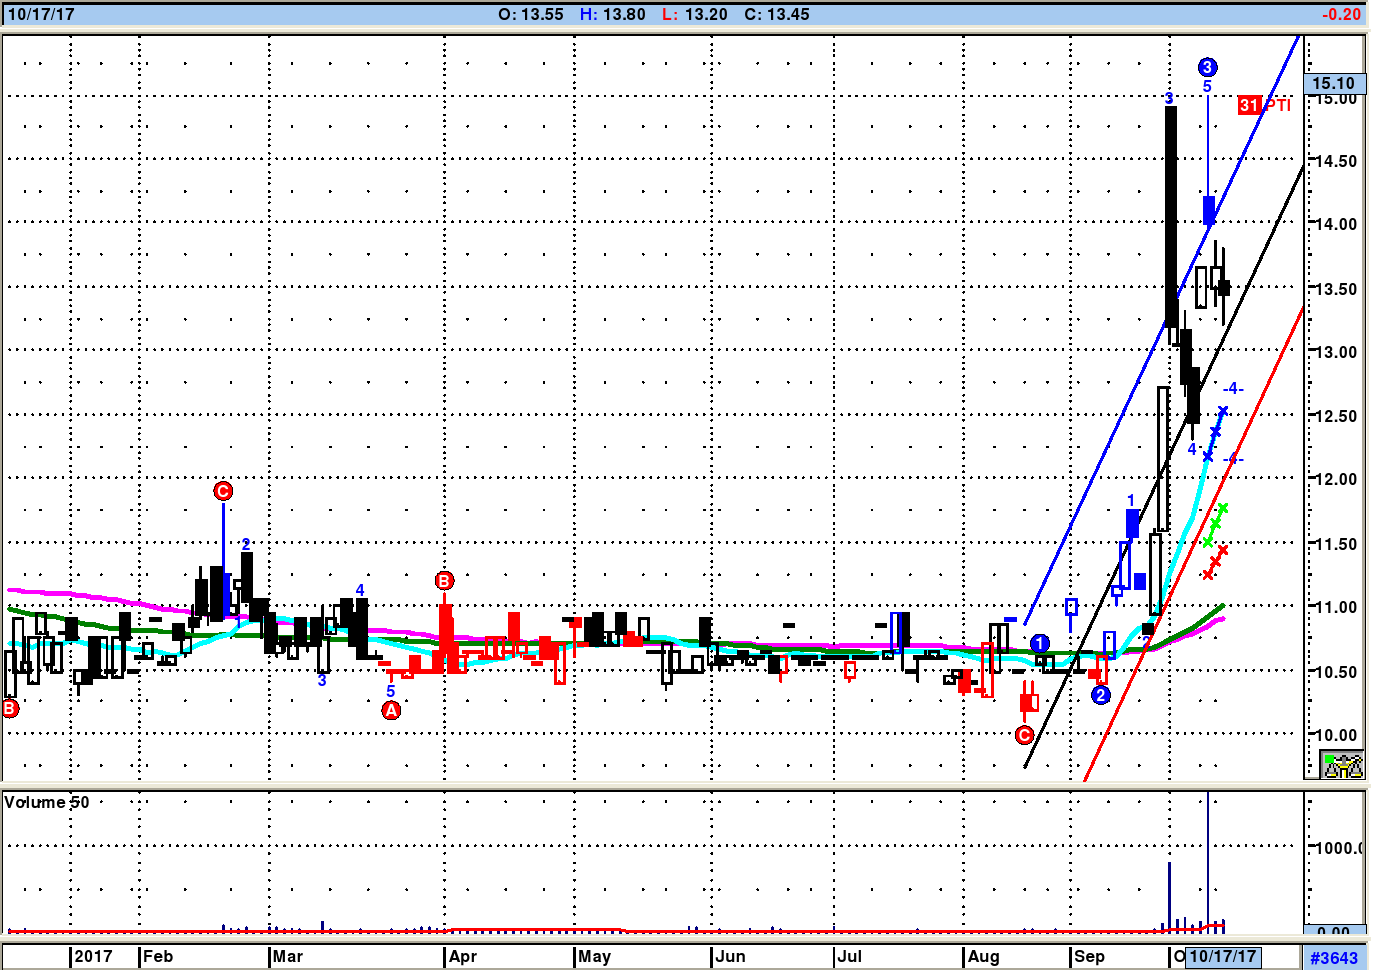Click the Apr label on the time axis
Screen dimensions: 1400x970
click(x=463, y=956)
